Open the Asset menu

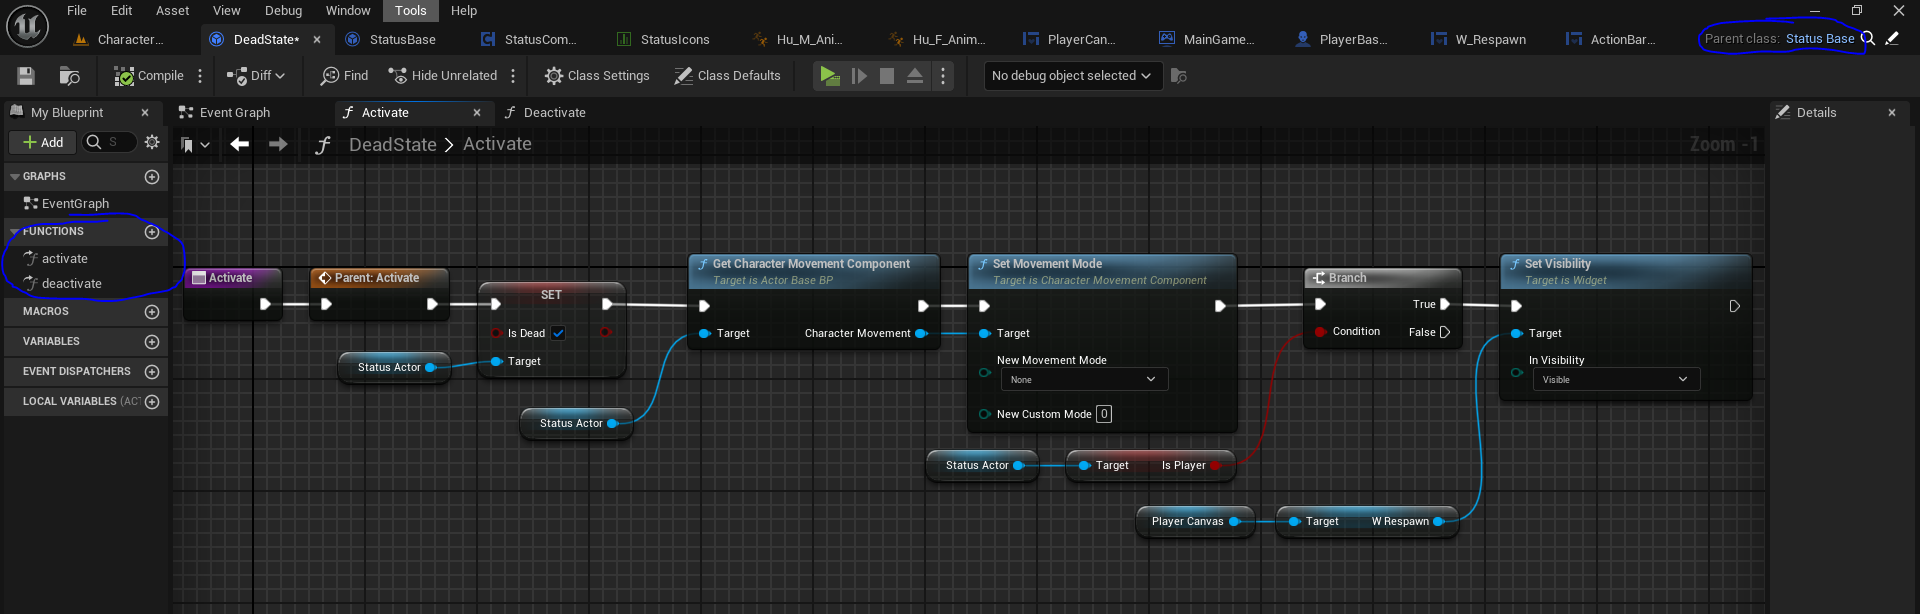172,11
